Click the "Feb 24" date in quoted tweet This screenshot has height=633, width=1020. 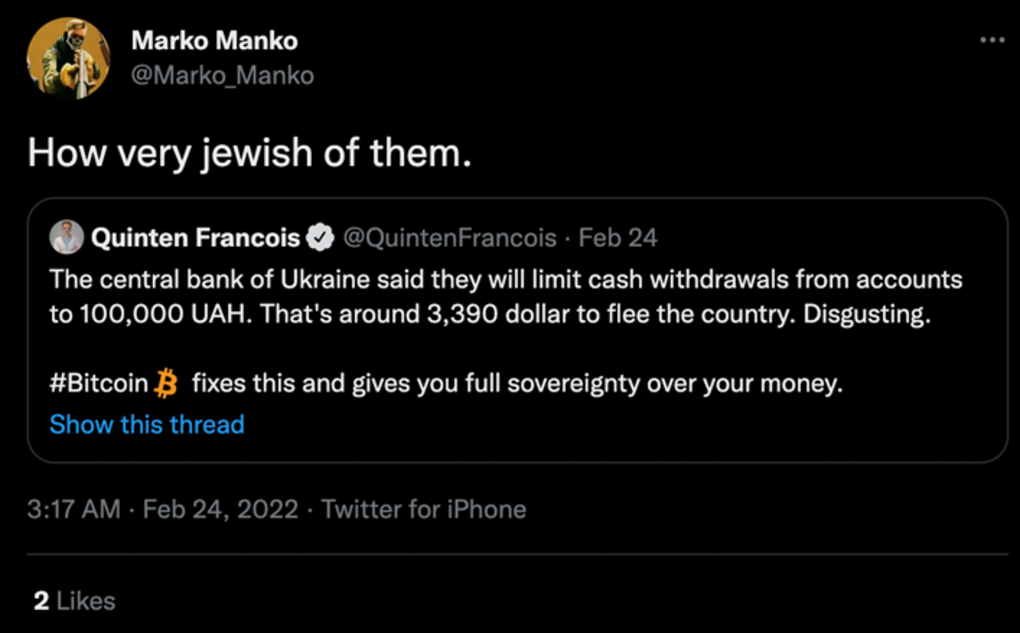tap(618, 238)
